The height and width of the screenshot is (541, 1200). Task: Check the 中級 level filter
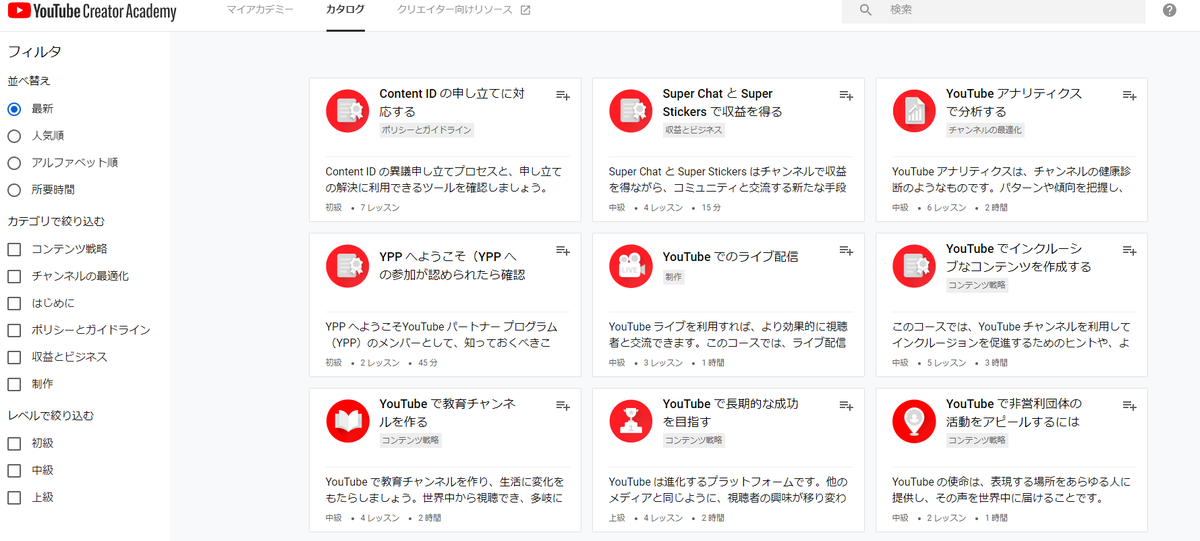pyautogui.click(x=14, y=470)
